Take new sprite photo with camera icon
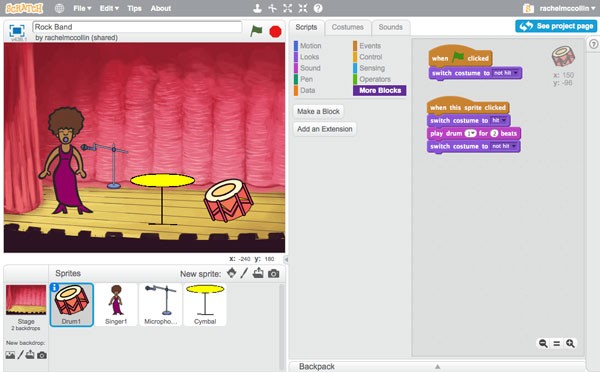Viewport: 600px width, 372px height. 273,274
